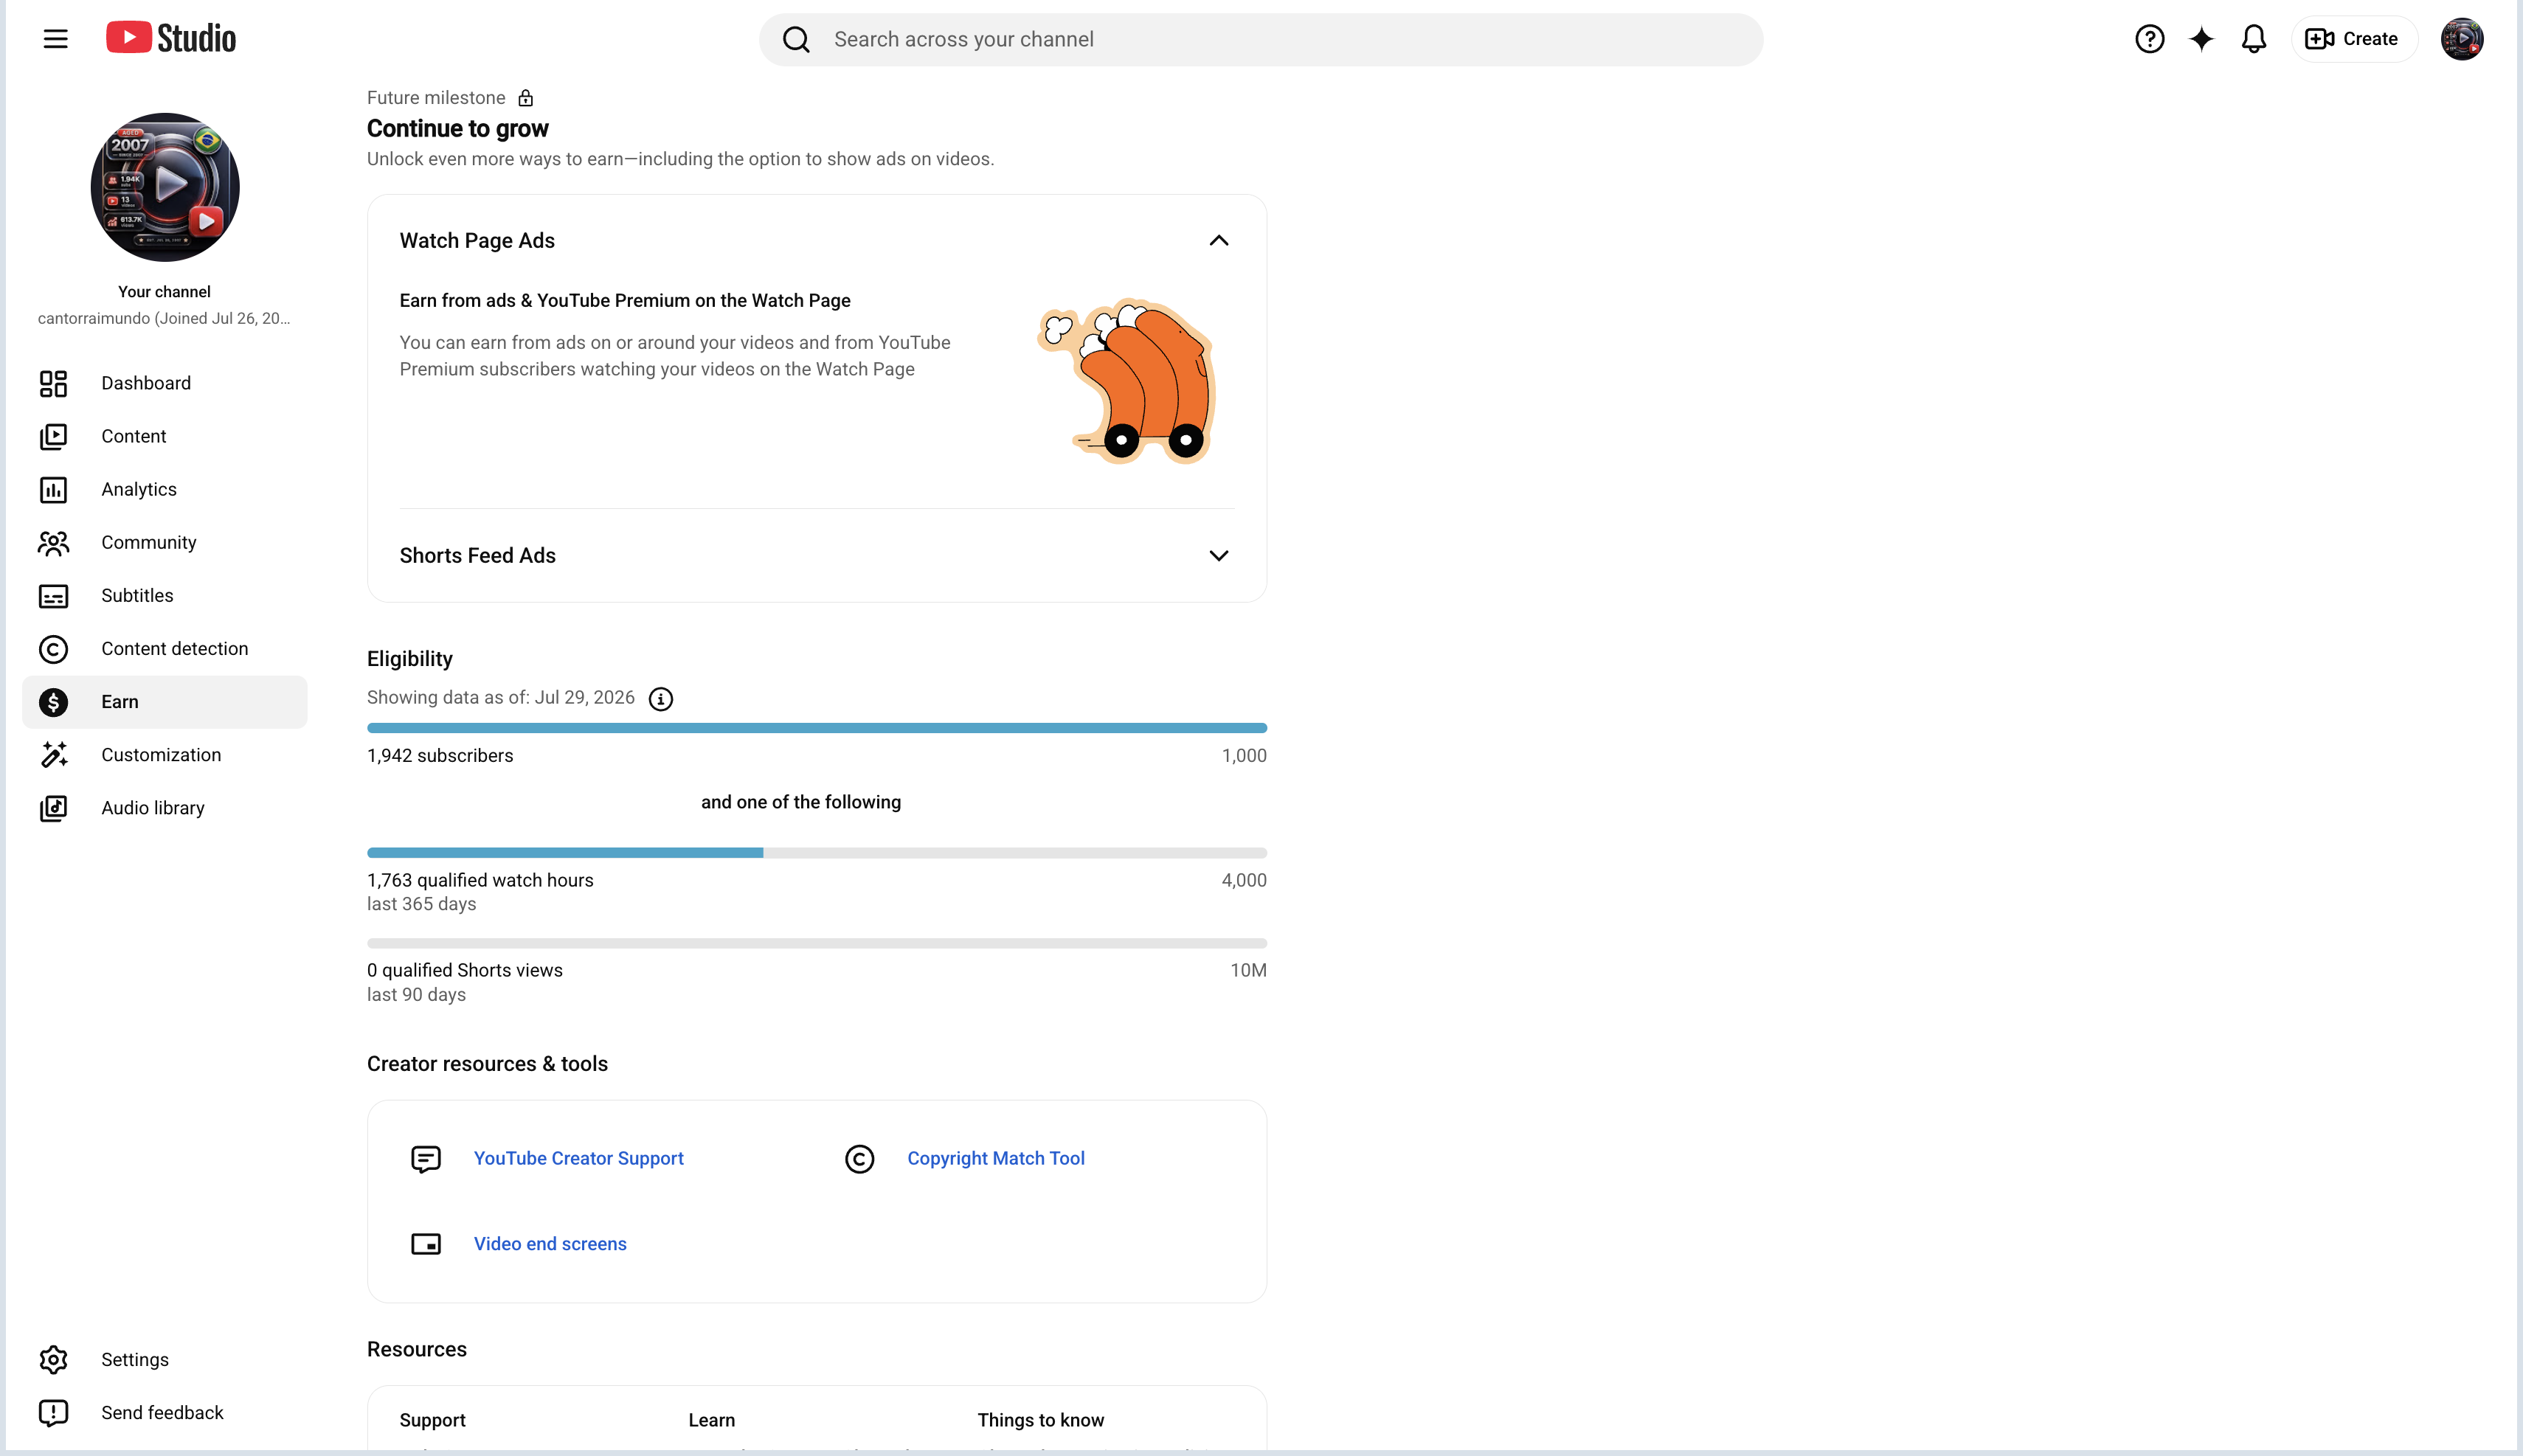This screenshot has width=2523, height=1456.
Task: Click the 'Showing data as of: Jul 29, 2026' text
Action: tap(501, 698)
